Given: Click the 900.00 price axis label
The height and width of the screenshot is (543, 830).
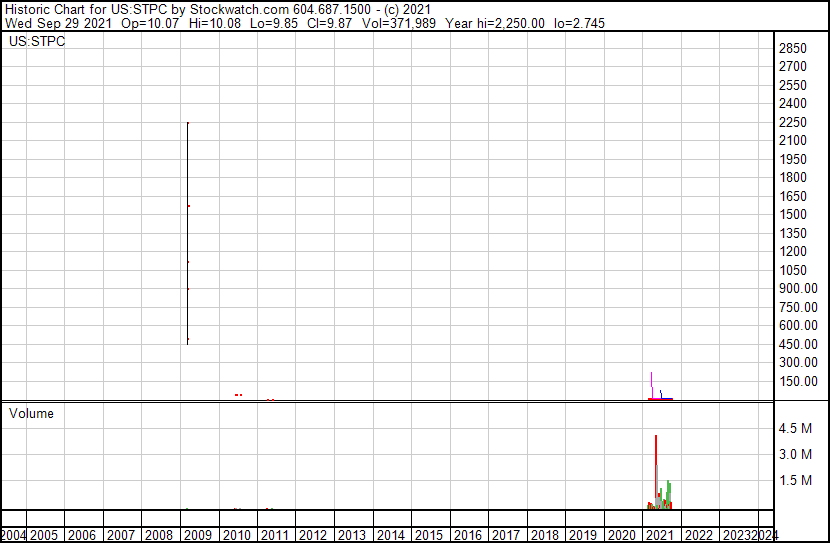Looking at the screenshot, I should tap(796, 289).
